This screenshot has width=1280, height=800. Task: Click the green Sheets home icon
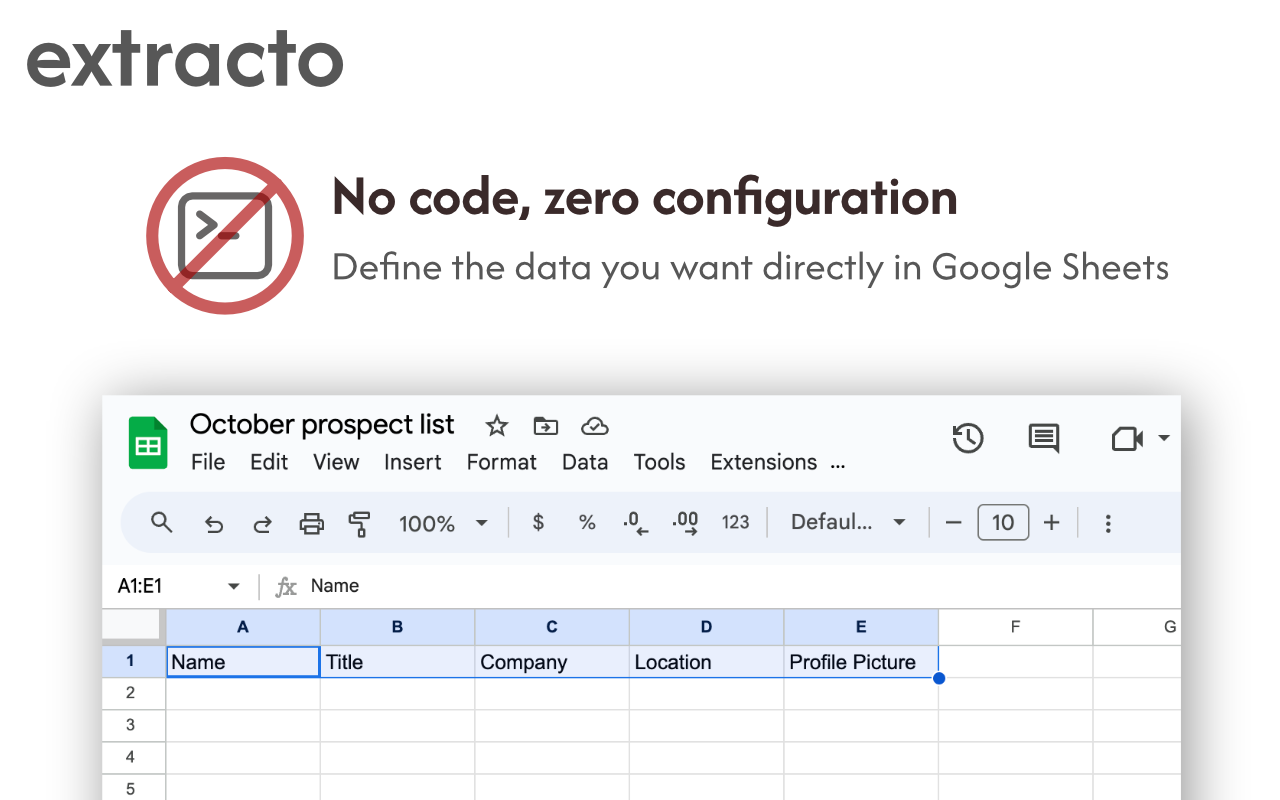[147, 442]
